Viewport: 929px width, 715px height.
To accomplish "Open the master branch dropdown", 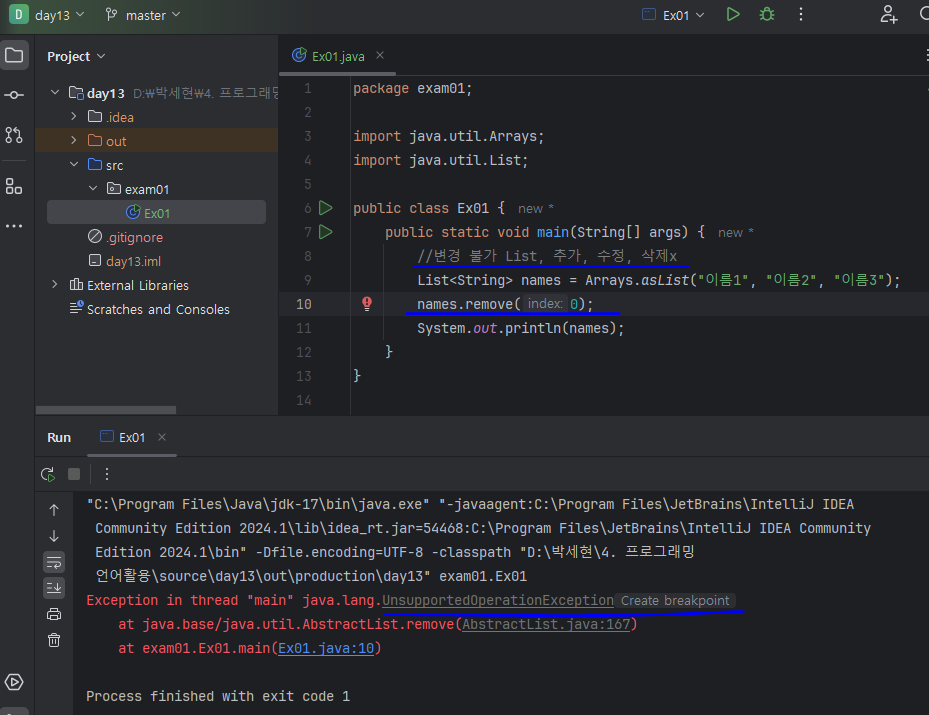I will [x=143, y=15].
